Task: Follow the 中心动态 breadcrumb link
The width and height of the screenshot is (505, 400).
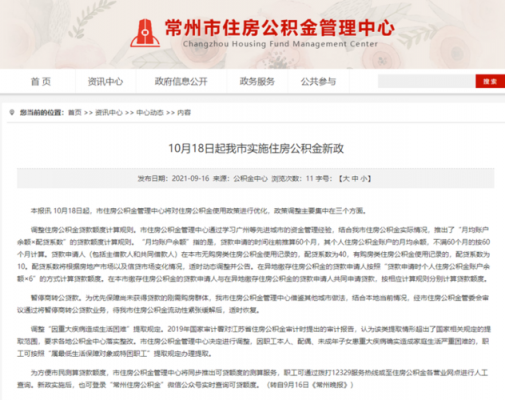Action: coord(150,112)
